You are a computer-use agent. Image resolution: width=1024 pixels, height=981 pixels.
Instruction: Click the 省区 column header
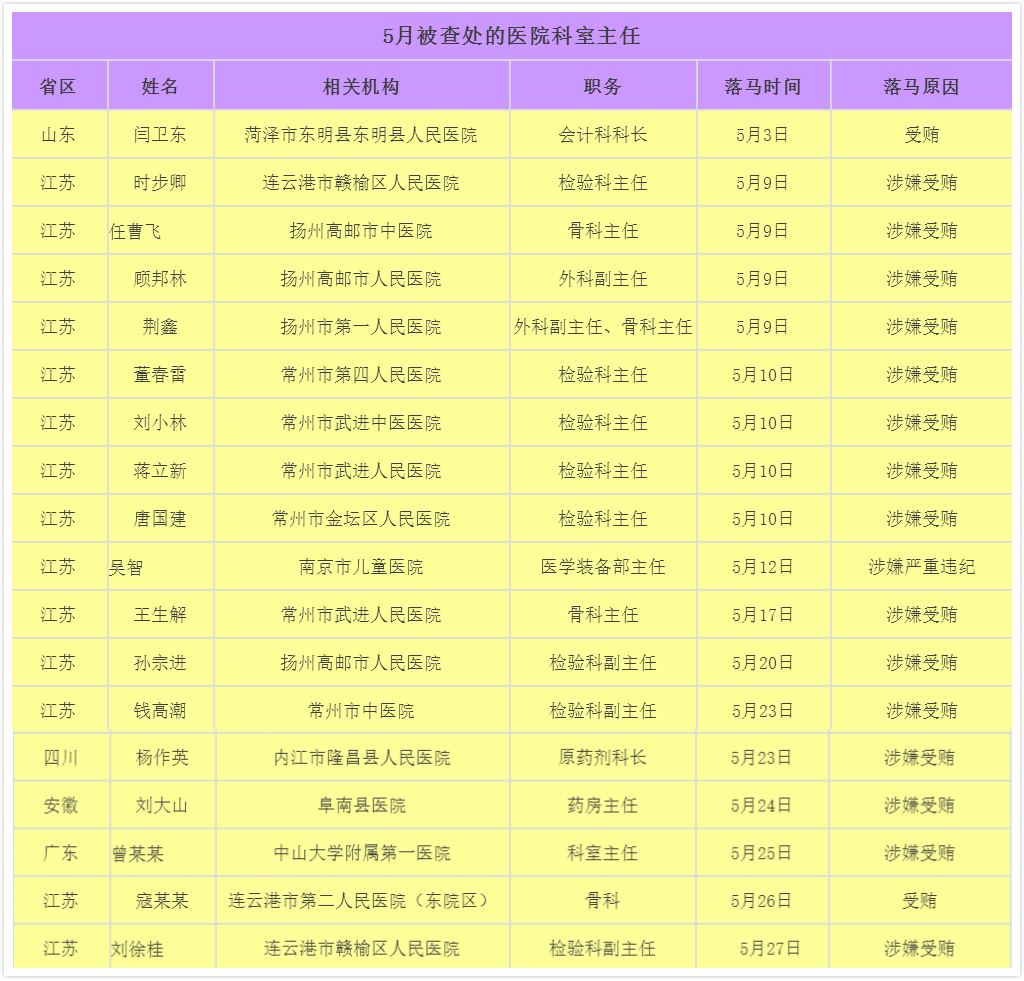click(x=58, y=86)
